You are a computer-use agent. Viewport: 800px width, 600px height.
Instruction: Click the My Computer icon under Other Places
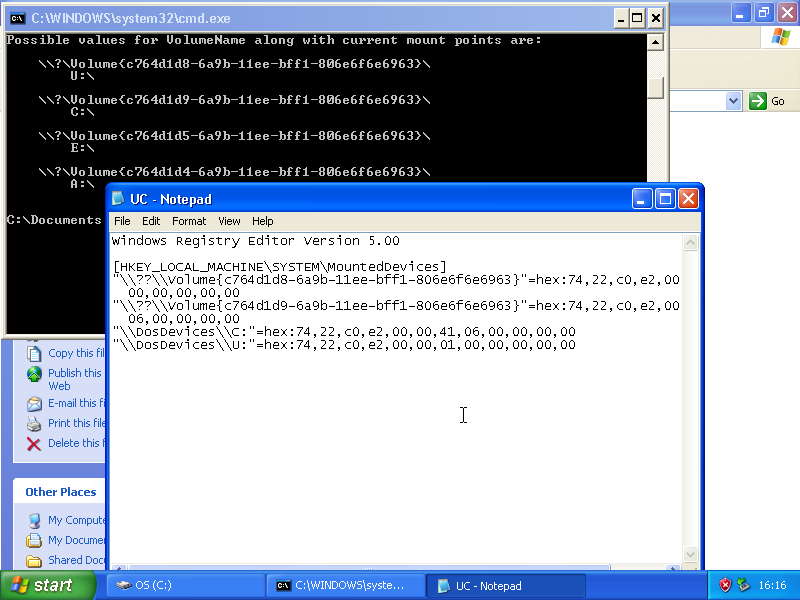(34, 520)
